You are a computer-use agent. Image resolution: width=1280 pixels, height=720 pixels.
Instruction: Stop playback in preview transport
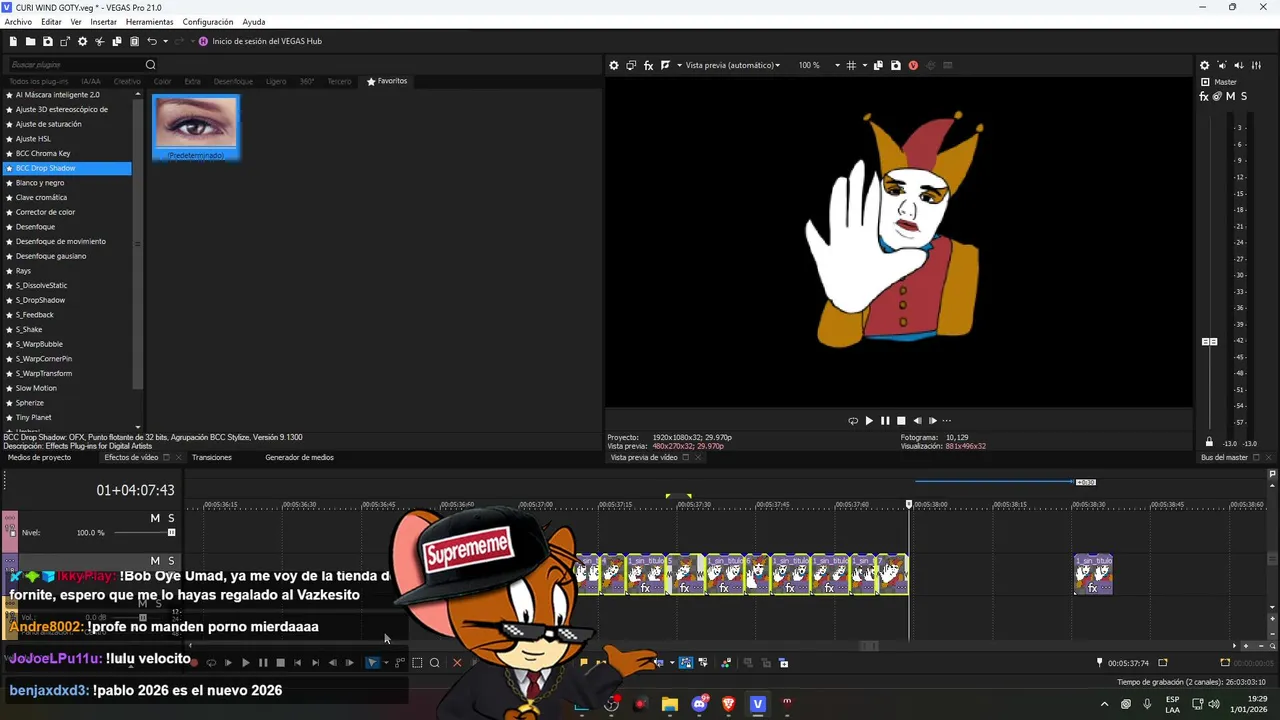901,421
